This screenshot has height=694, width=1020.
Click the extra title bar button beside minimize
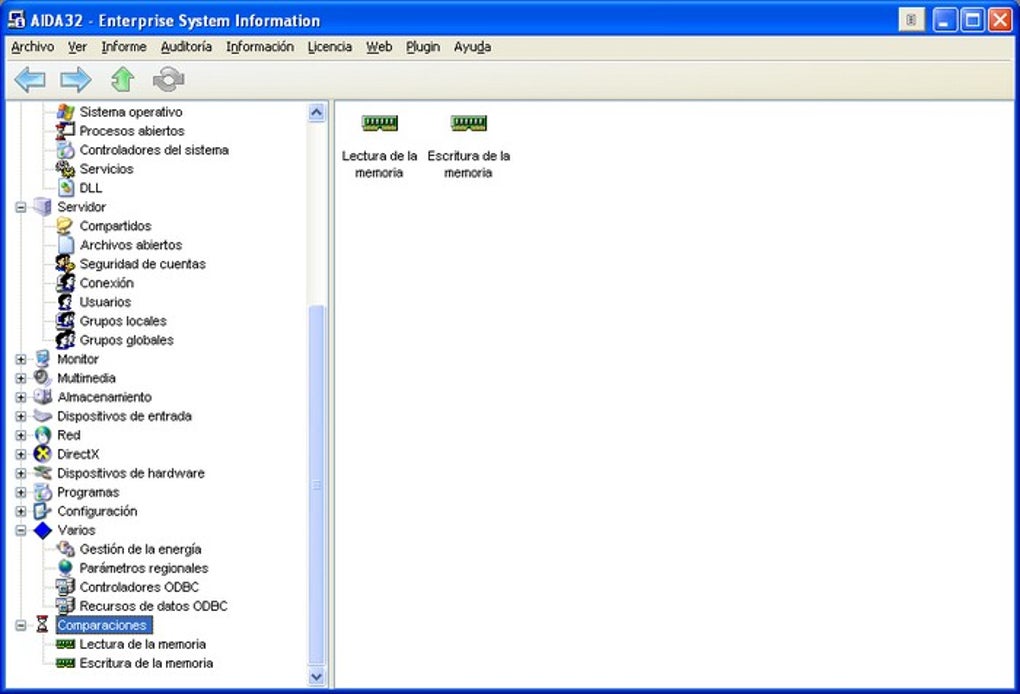click(x=911, y=20)
